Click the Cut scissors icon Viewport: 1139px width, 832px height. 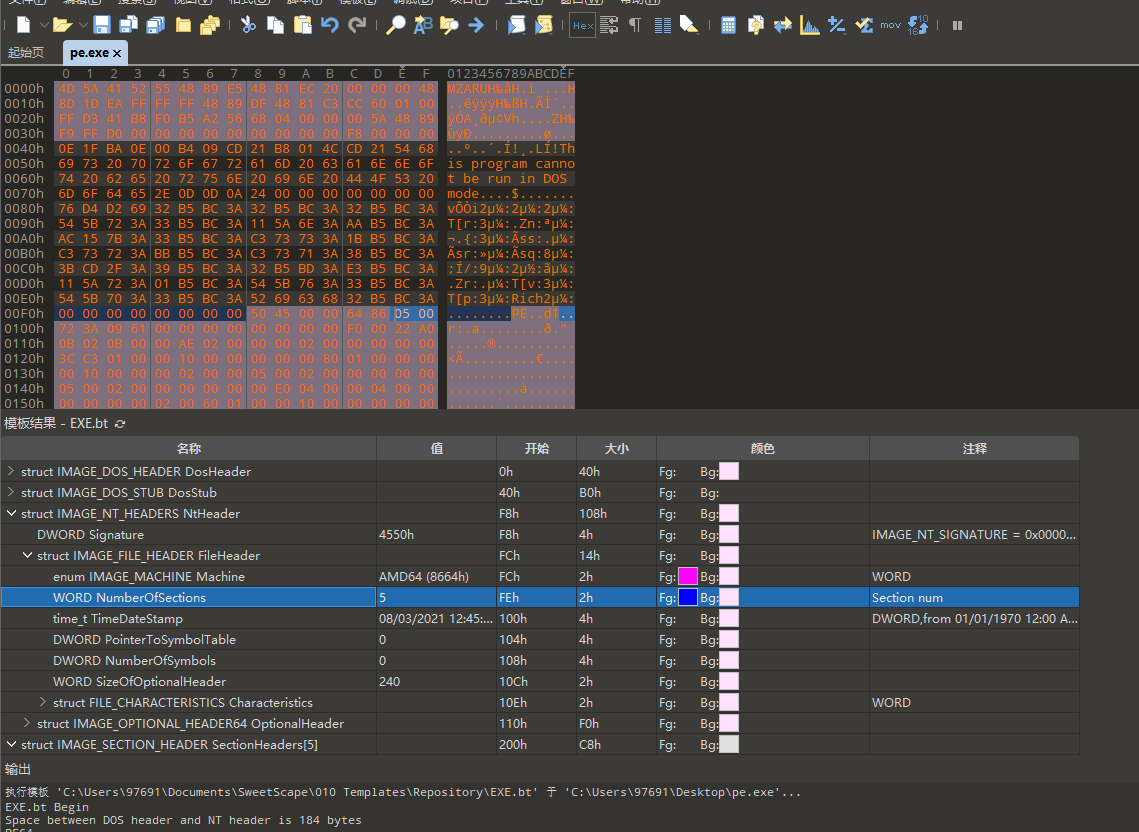point(248,25)
